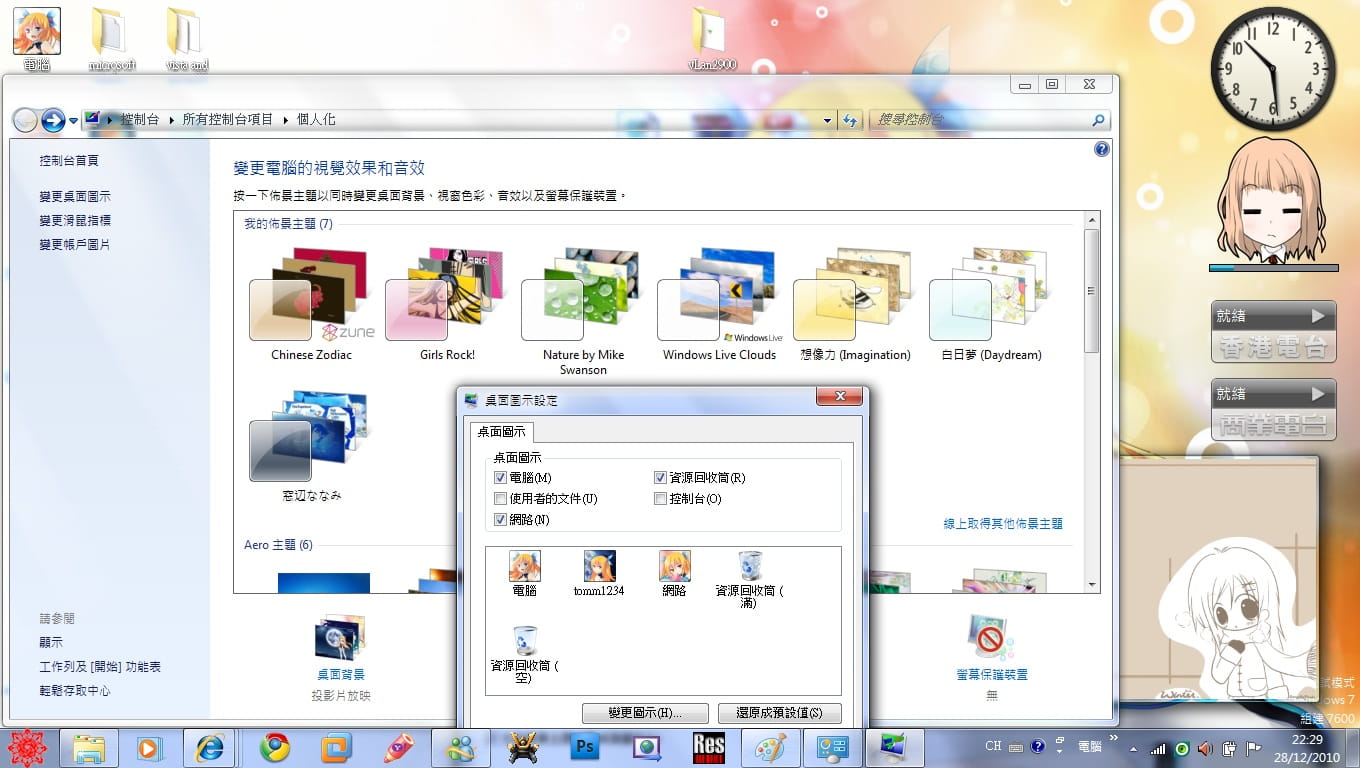
Task: Enable the 使用者的文件 desktop icon checkbox
Action: click(500, 498)
